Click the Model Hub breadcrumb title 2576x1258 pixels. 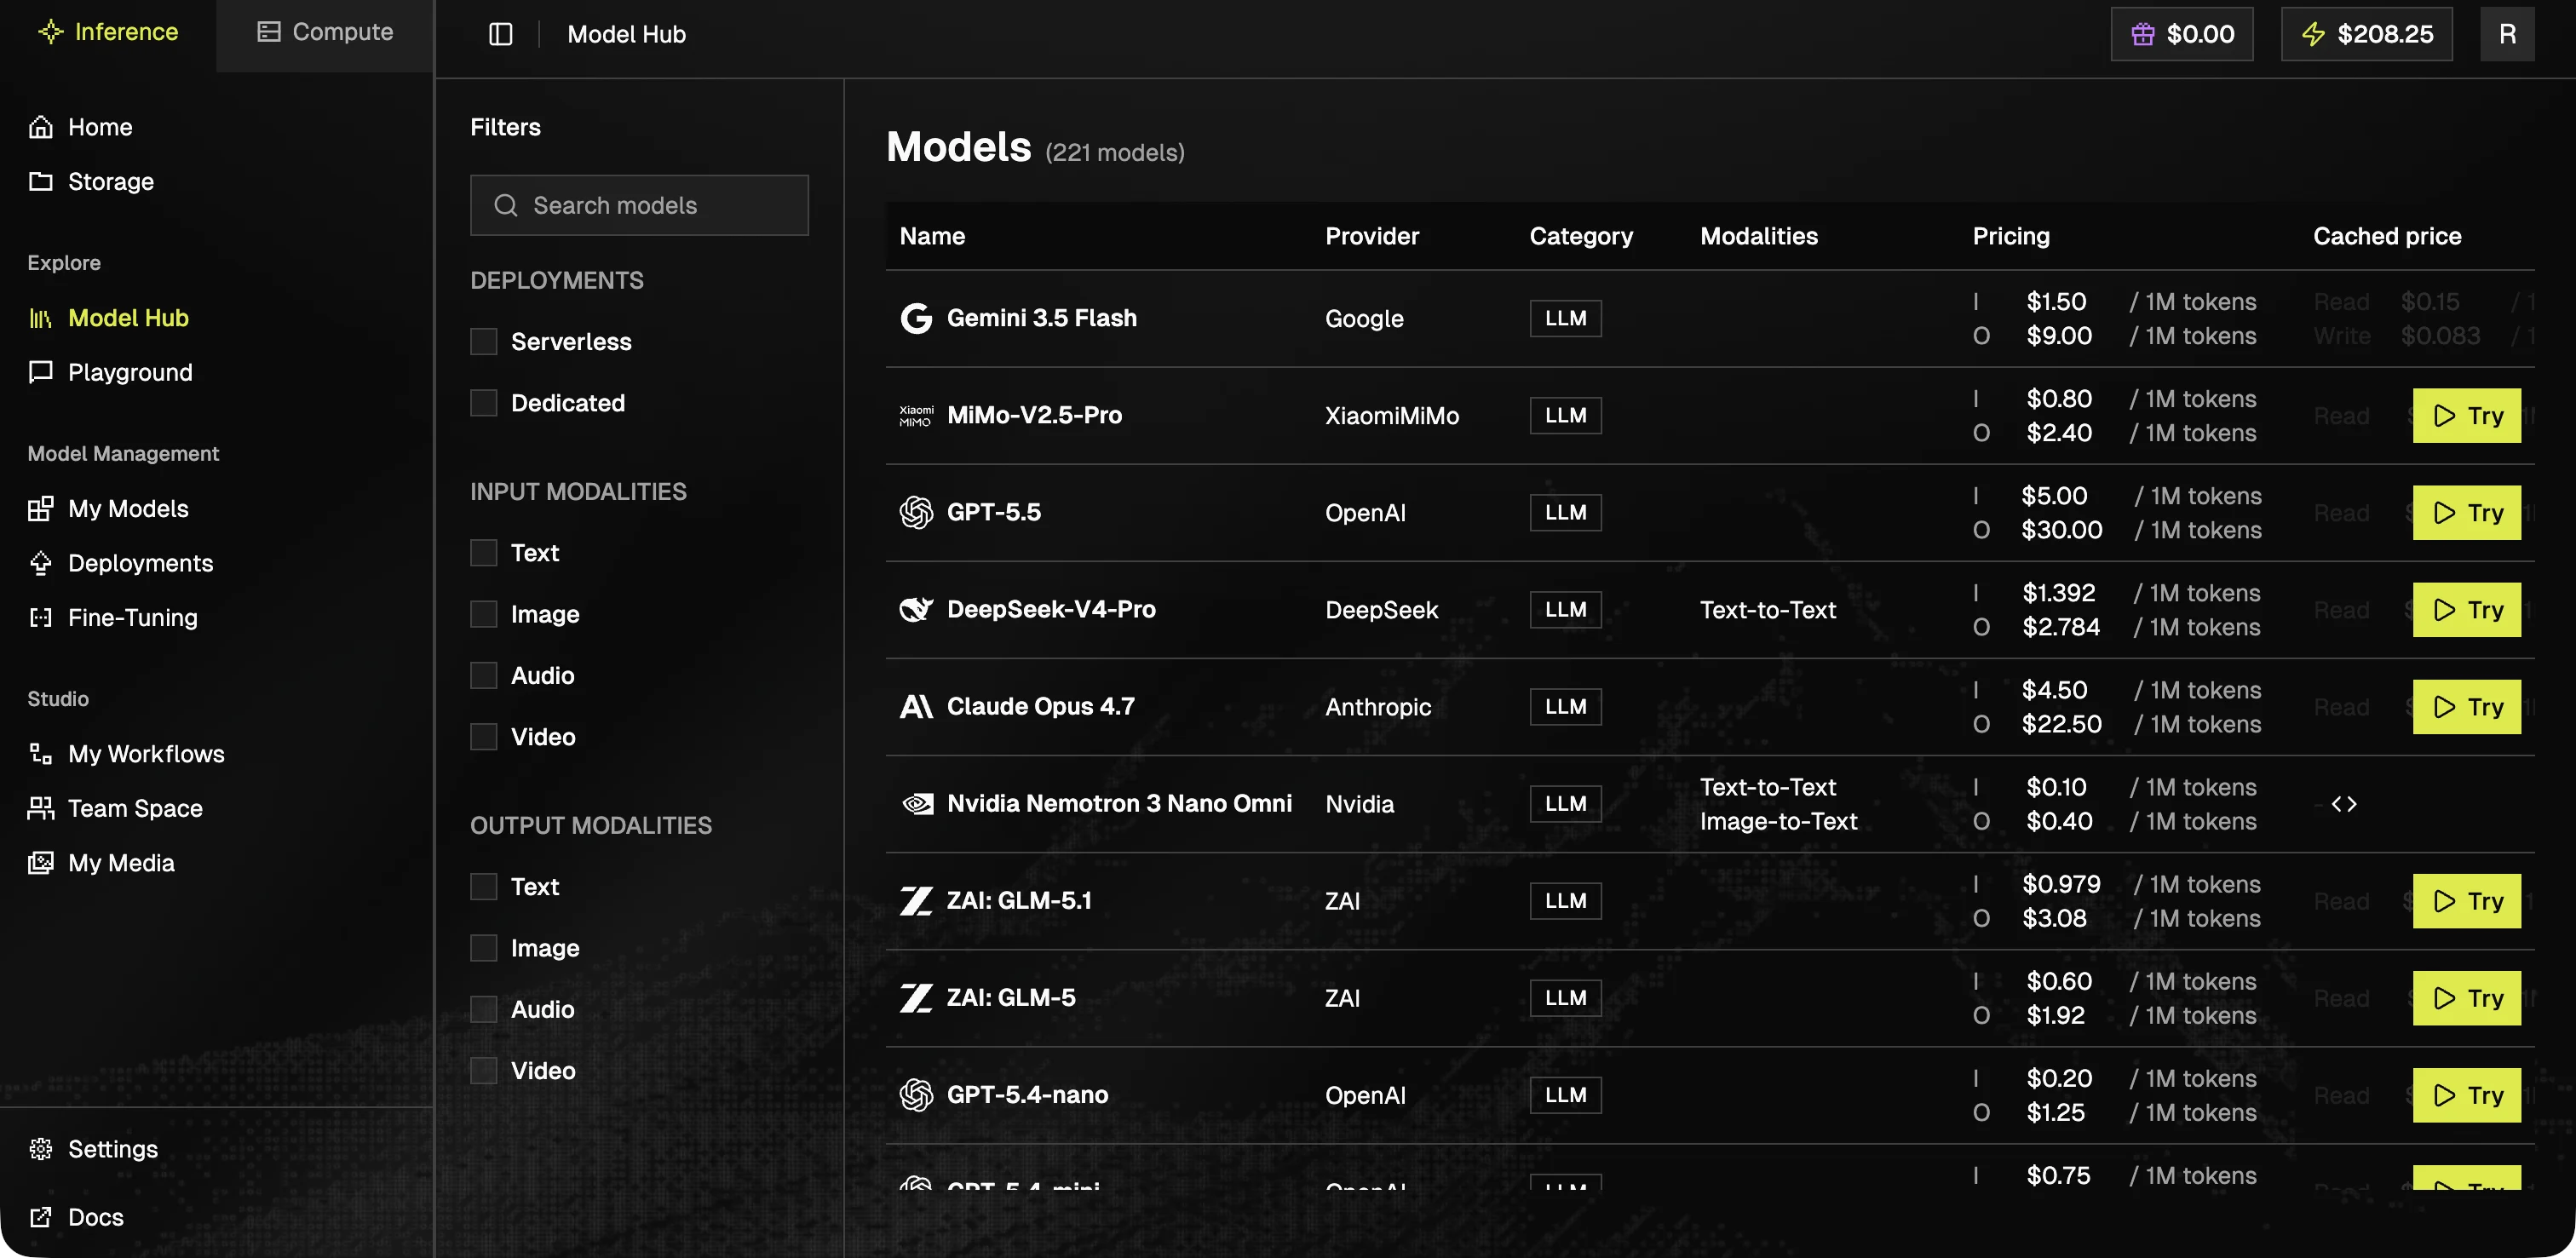point(626,34)
